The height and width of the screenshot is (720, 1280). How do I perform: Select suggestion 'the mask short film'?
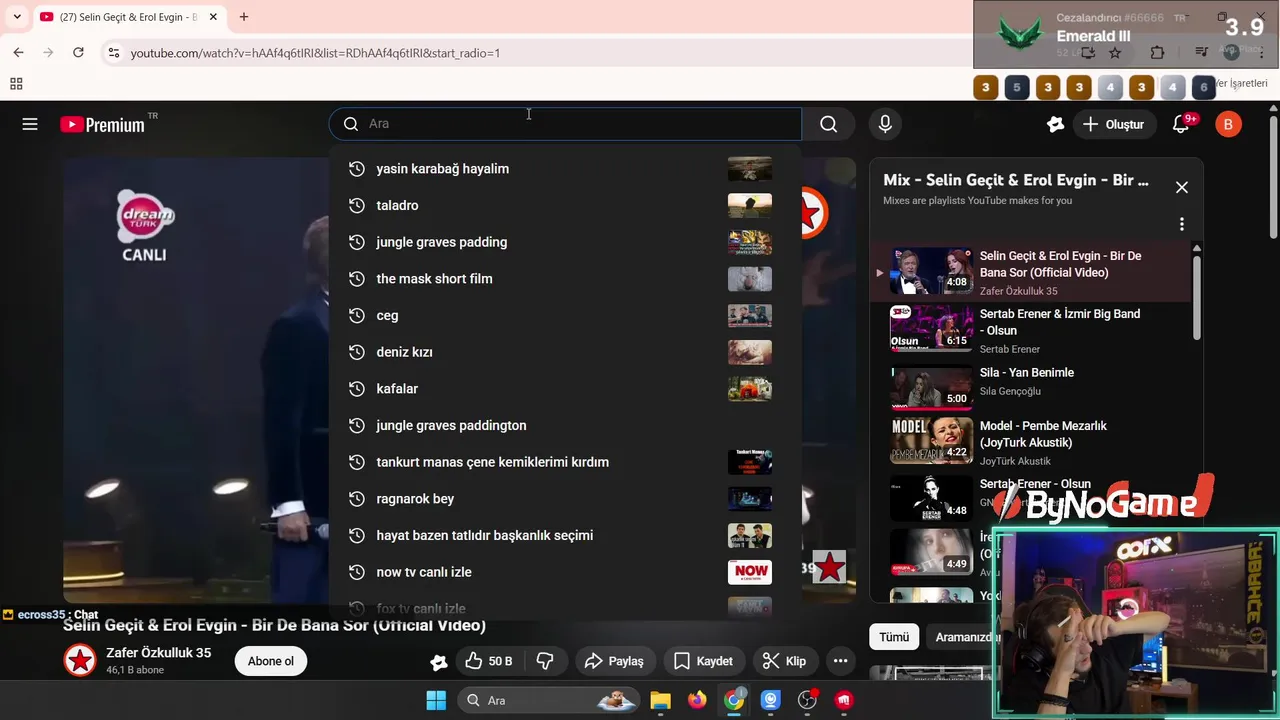pyautogui.click(x=565, y=279)
